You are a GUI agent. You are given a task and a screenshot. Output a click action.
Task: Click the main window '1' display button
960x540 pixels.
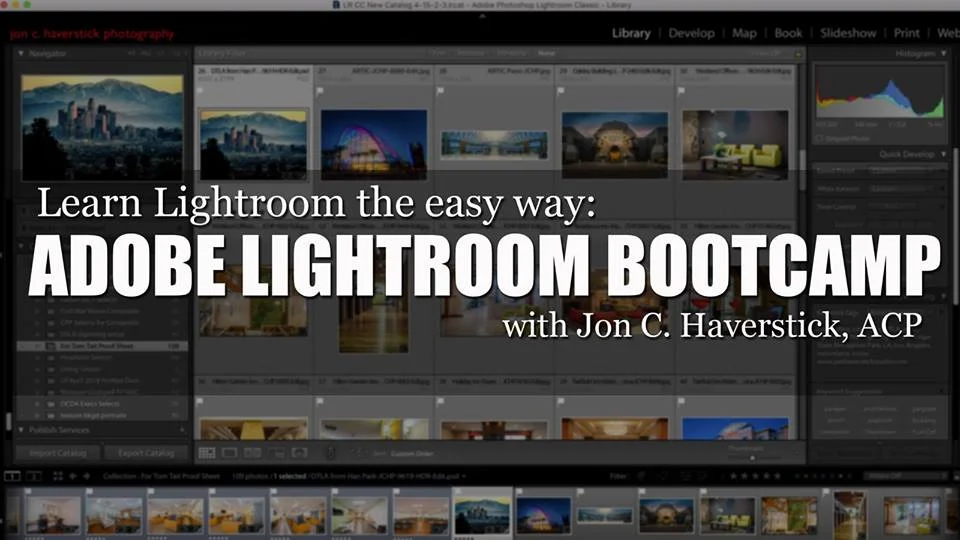pos(12,476)
